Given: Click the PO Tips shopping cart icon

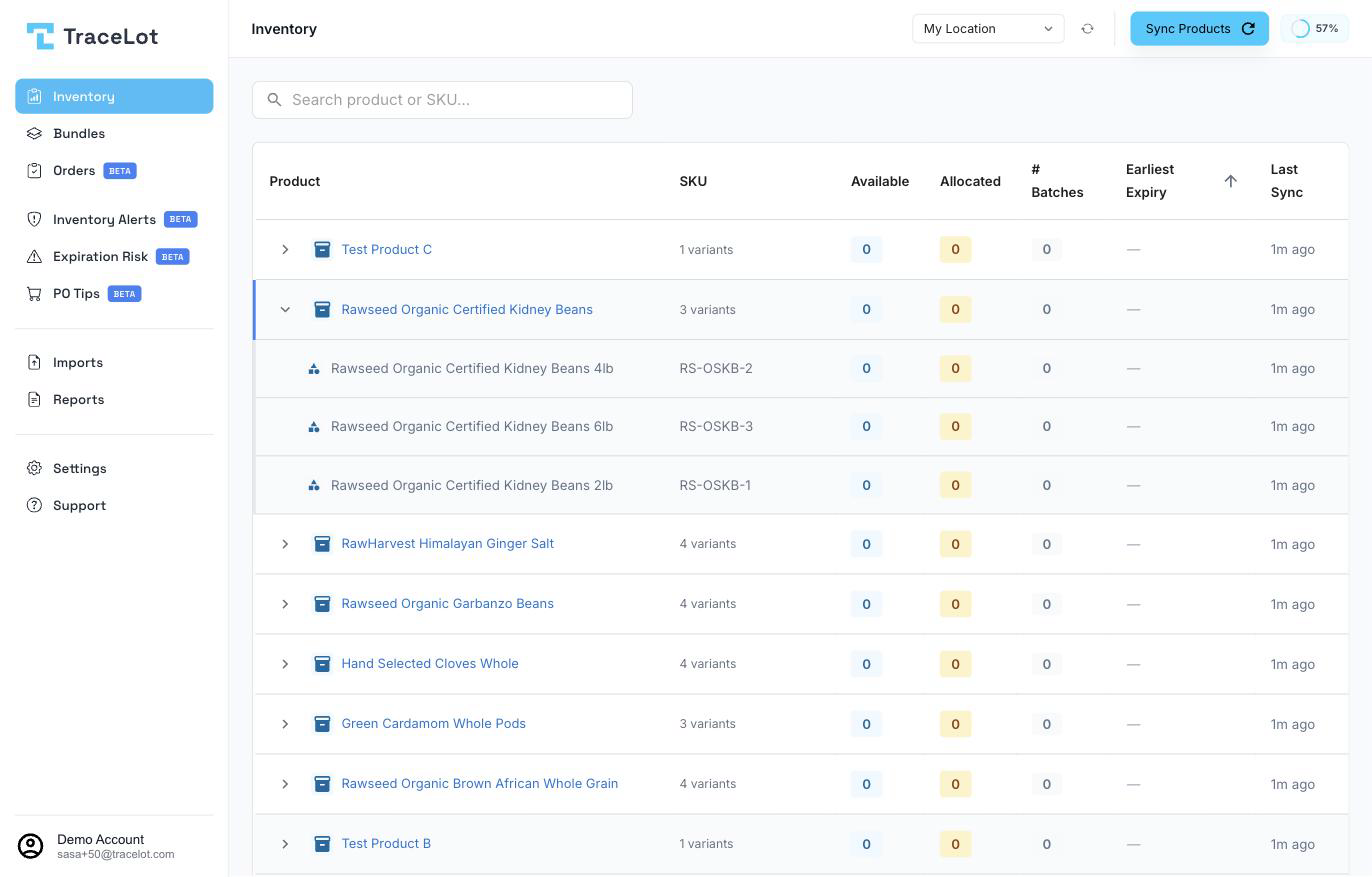Looking at the screenshot, I should [35, 294].
